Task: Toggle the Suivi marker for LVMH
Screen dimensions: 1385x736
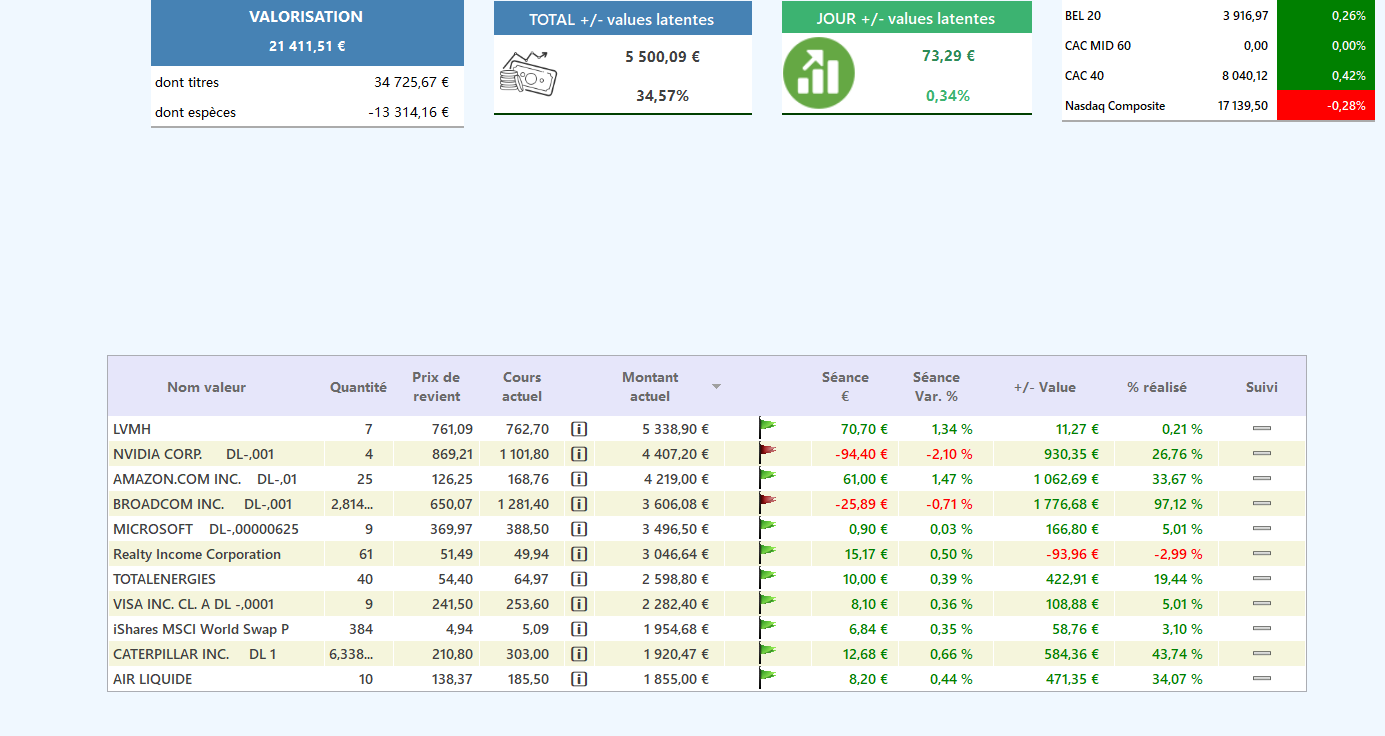Action: 1261,429
